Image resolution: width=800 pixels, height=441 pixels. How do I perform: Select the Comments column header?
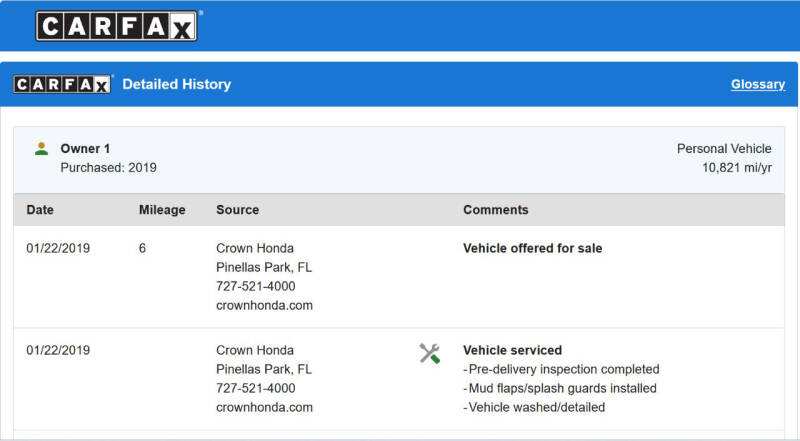click(495, 210)
